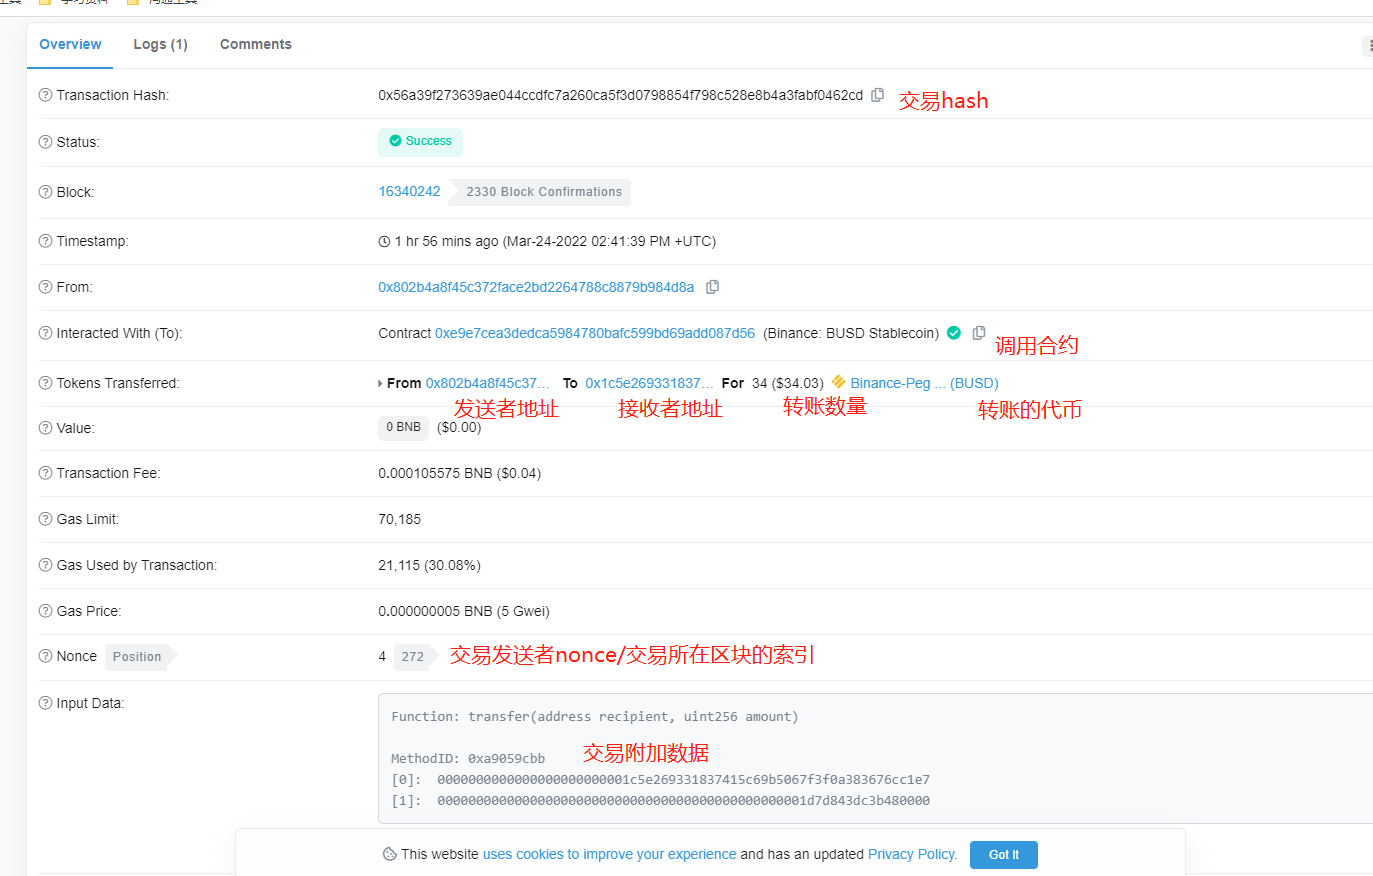1373x876 pixels.
Task: Click Got It on cookie banner
Action: coord(1003,855)
